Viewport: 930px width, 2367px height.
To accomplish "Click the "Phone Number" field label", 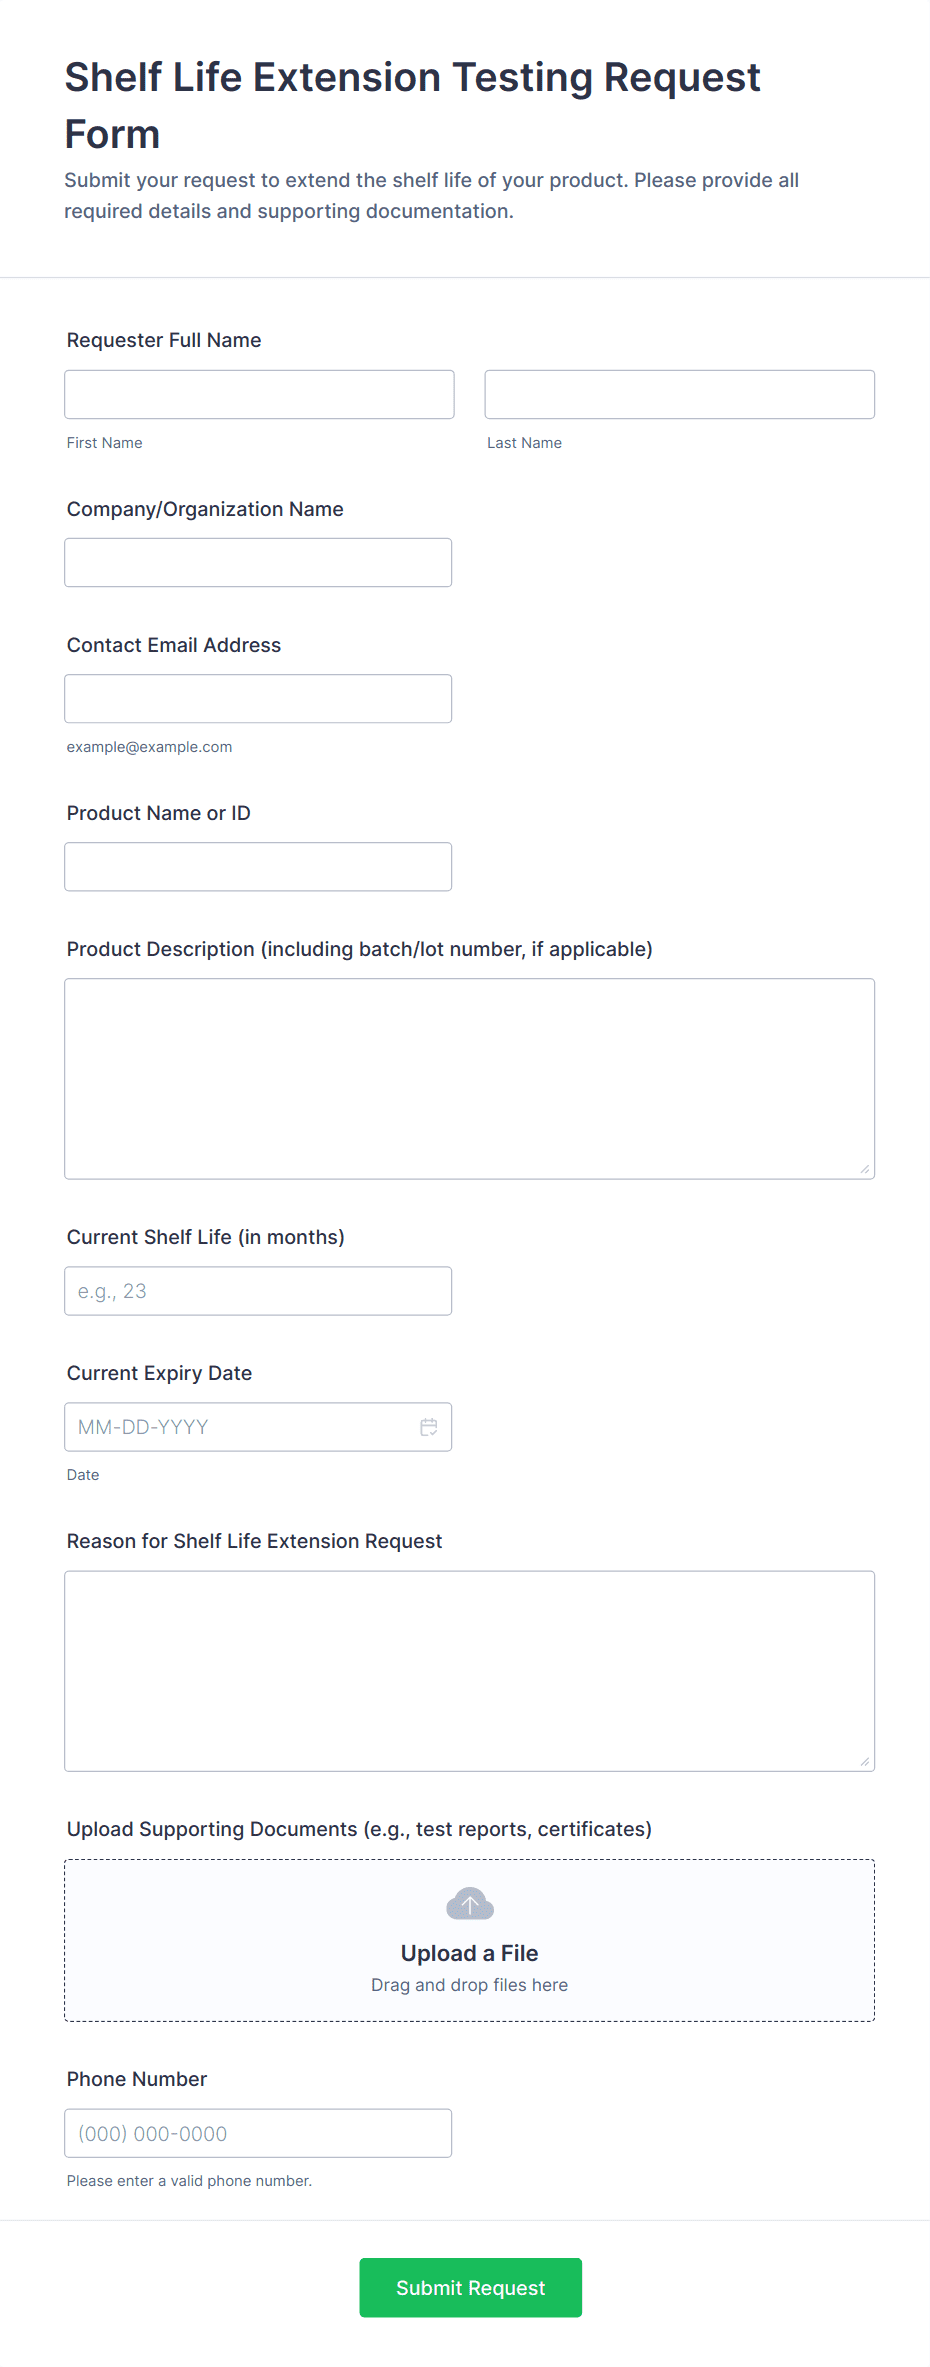I will click(137, 2079).
